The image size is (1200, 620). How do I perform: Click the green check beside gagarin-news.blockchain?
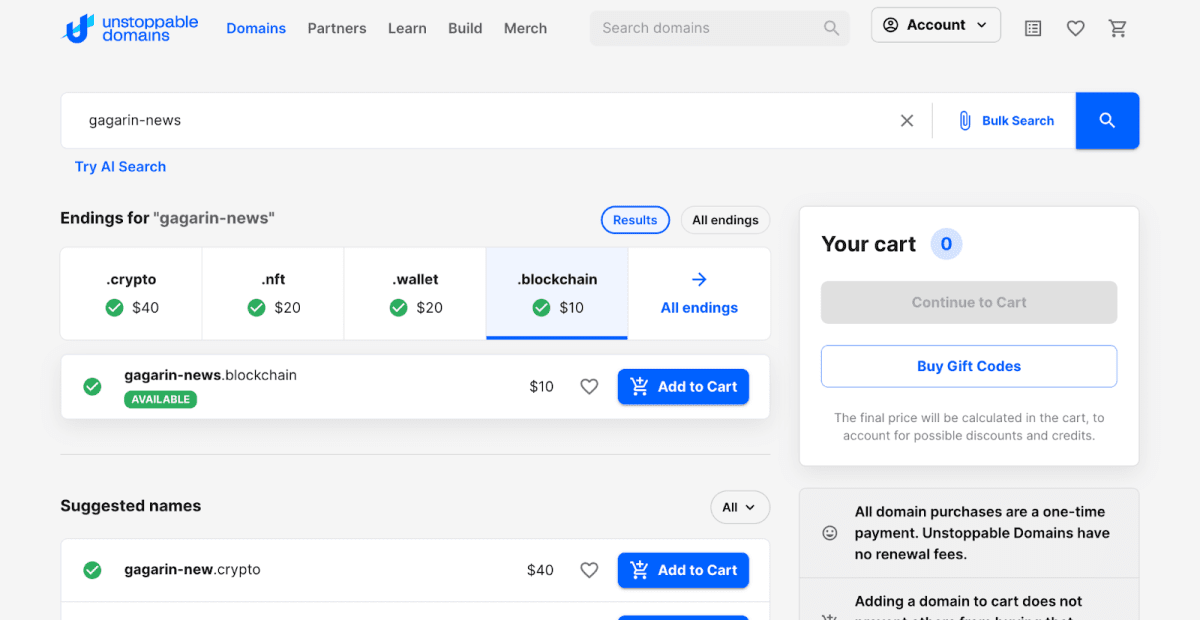point(92,387)
